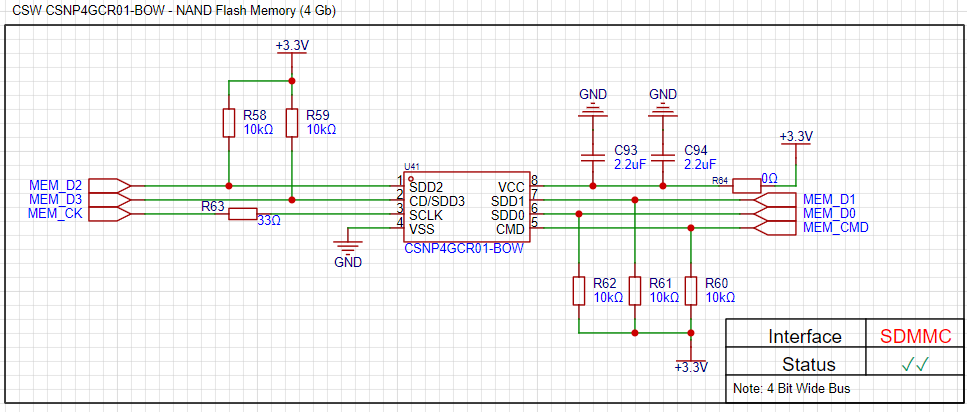Click the R62 10kΩ value text
The image size is (967, 412).
pyautogui.click(x=608, y=297)
